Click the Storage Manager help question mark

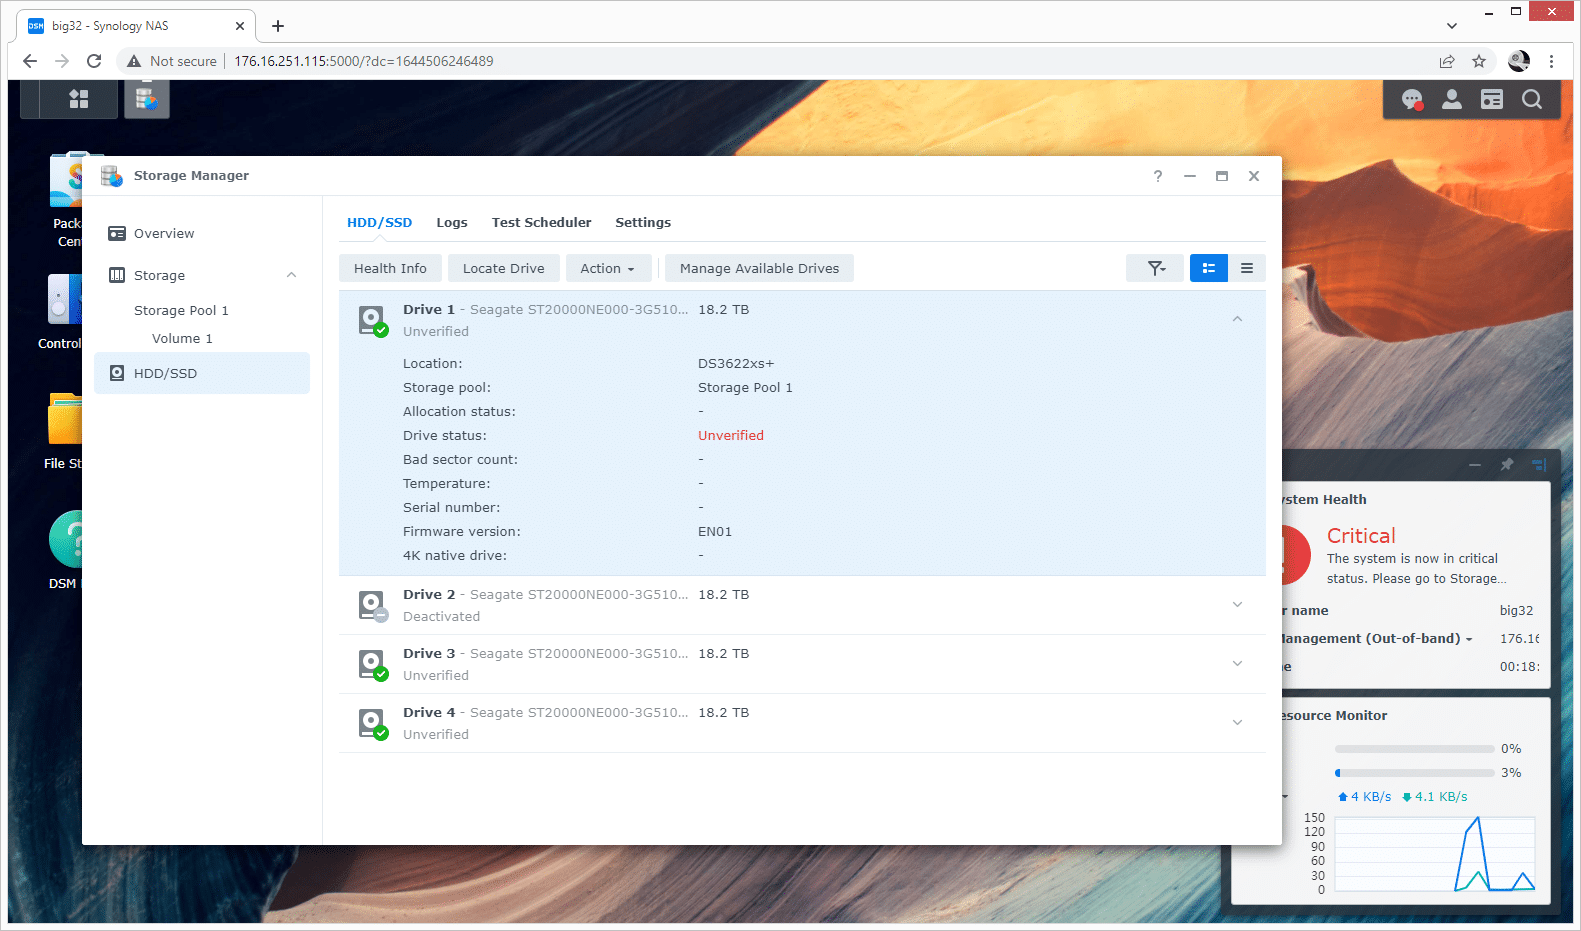tap(1158, 176)
